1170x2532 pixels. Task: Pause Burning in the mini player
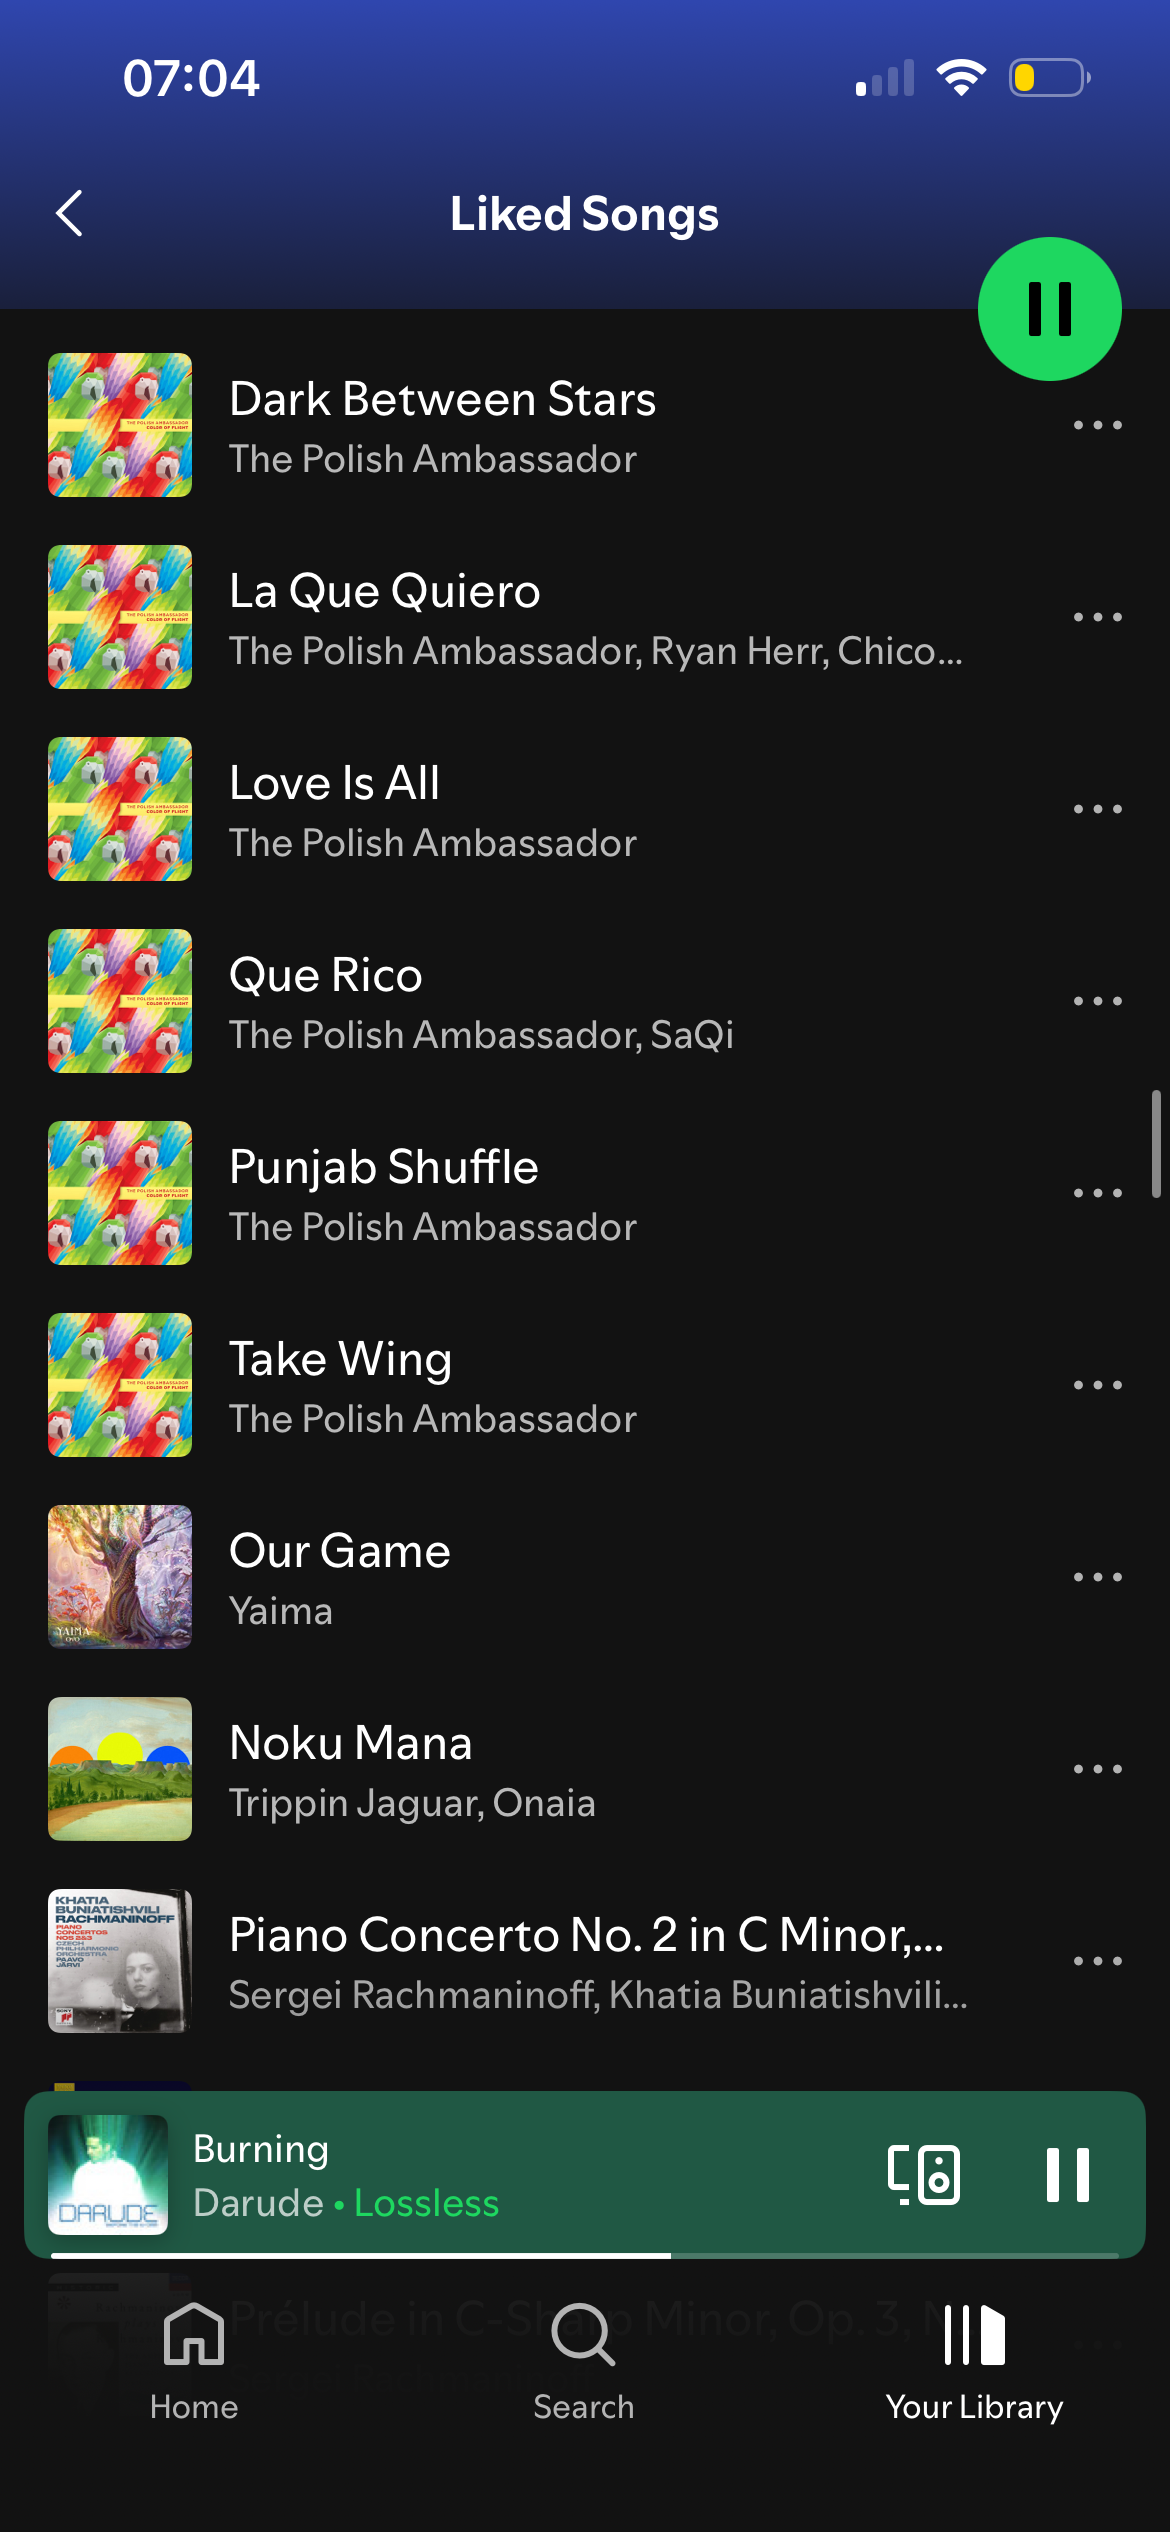[x=1067, y=2174]
